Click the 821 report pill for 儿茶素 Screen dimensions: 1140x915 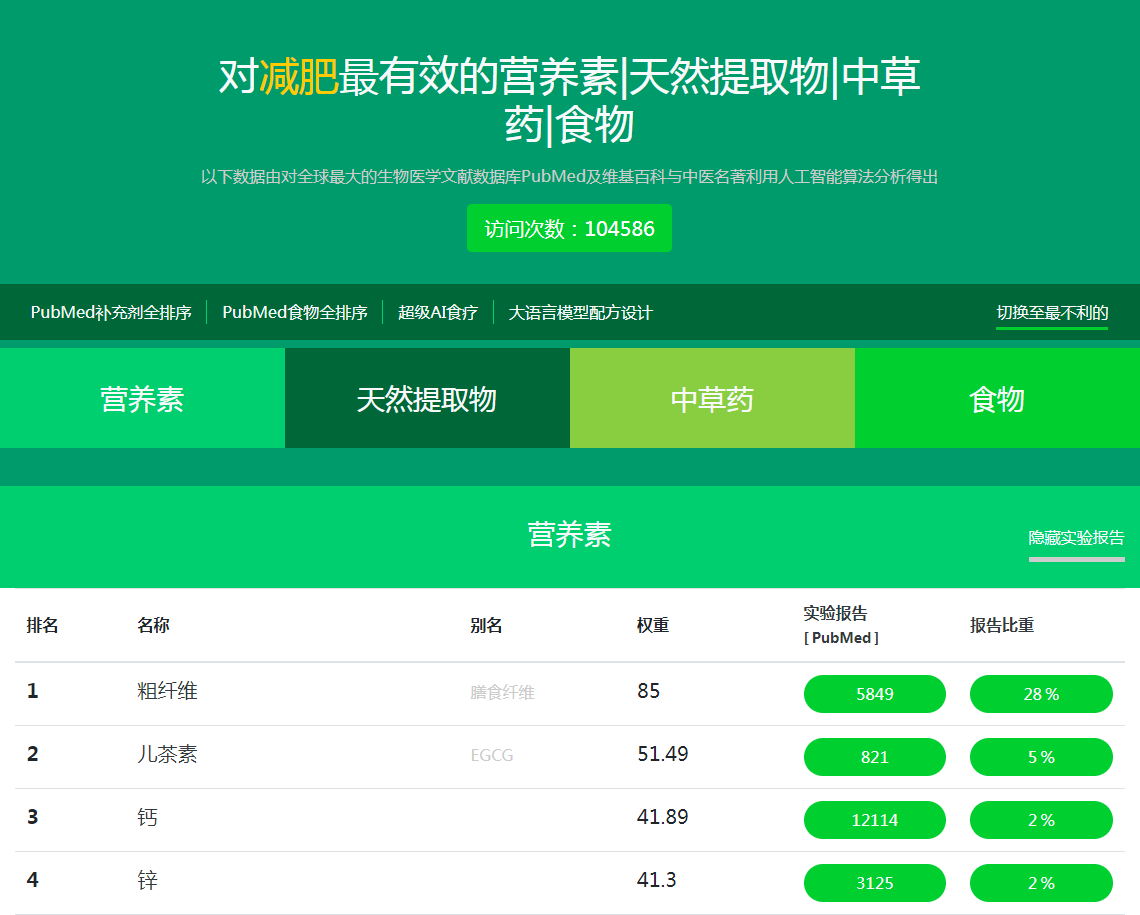point(874,757)
